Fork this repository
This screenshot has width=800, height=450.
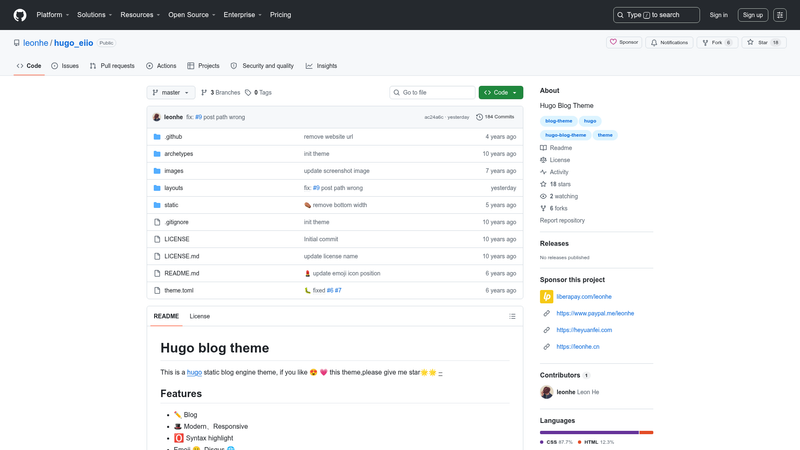[717, 42]
